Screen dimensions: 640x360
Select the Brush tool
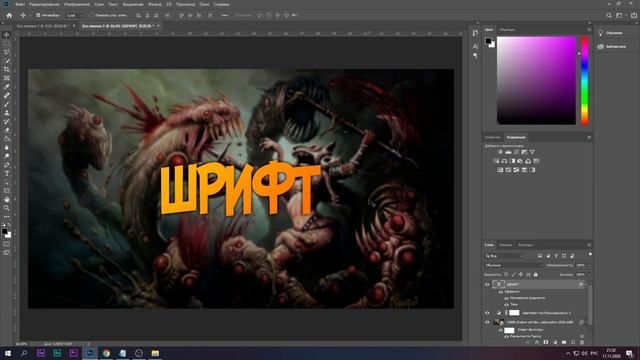[x=7, y=104]
